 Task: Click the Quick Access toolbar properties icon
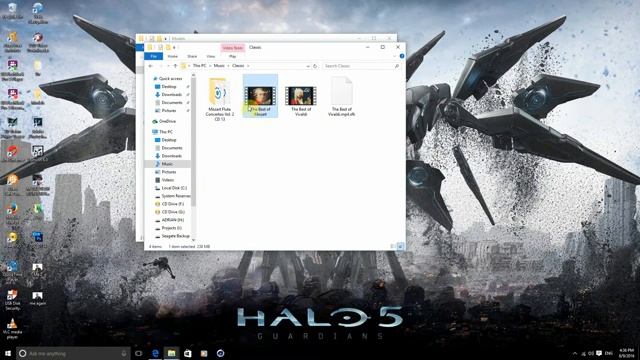(160, 47)
